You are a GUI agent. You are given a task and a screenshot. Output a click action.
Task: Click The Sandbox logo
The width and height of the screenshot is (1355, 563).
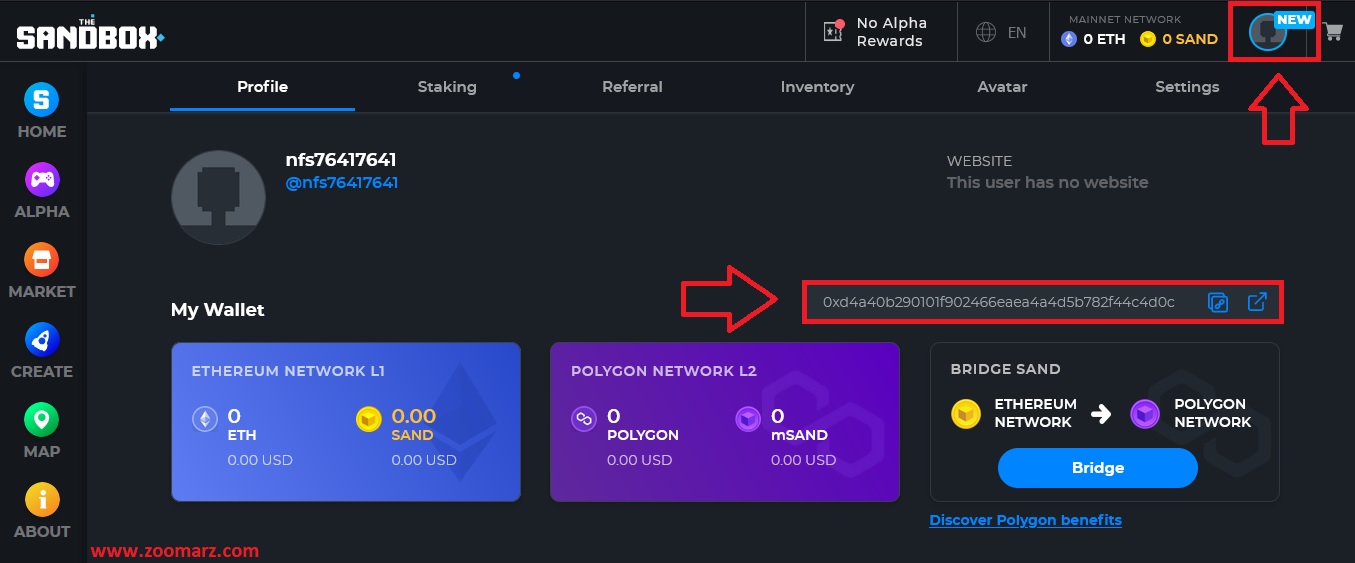(x=90, y=34)
